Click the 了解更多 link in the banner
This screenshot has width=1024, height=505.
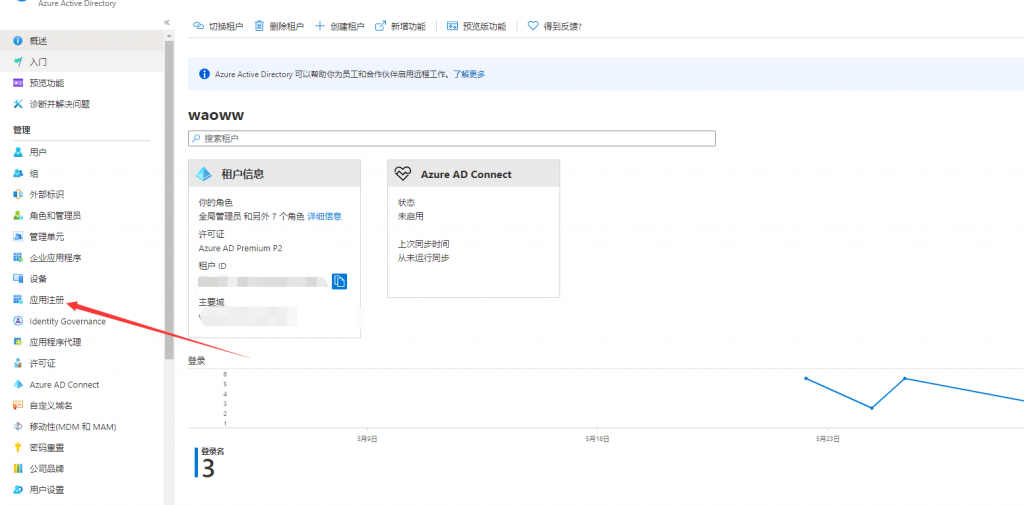pos(469,74)
